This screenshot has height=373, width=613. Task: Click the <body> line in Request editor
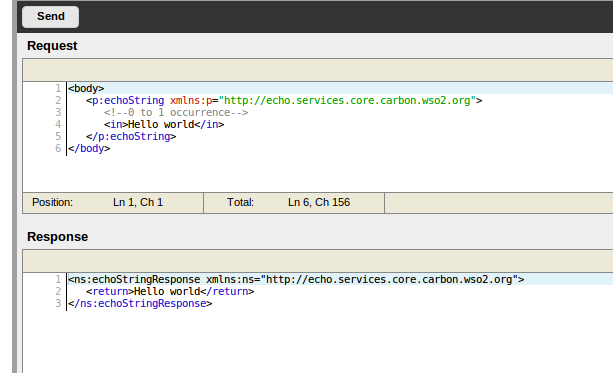coord(86,88)
